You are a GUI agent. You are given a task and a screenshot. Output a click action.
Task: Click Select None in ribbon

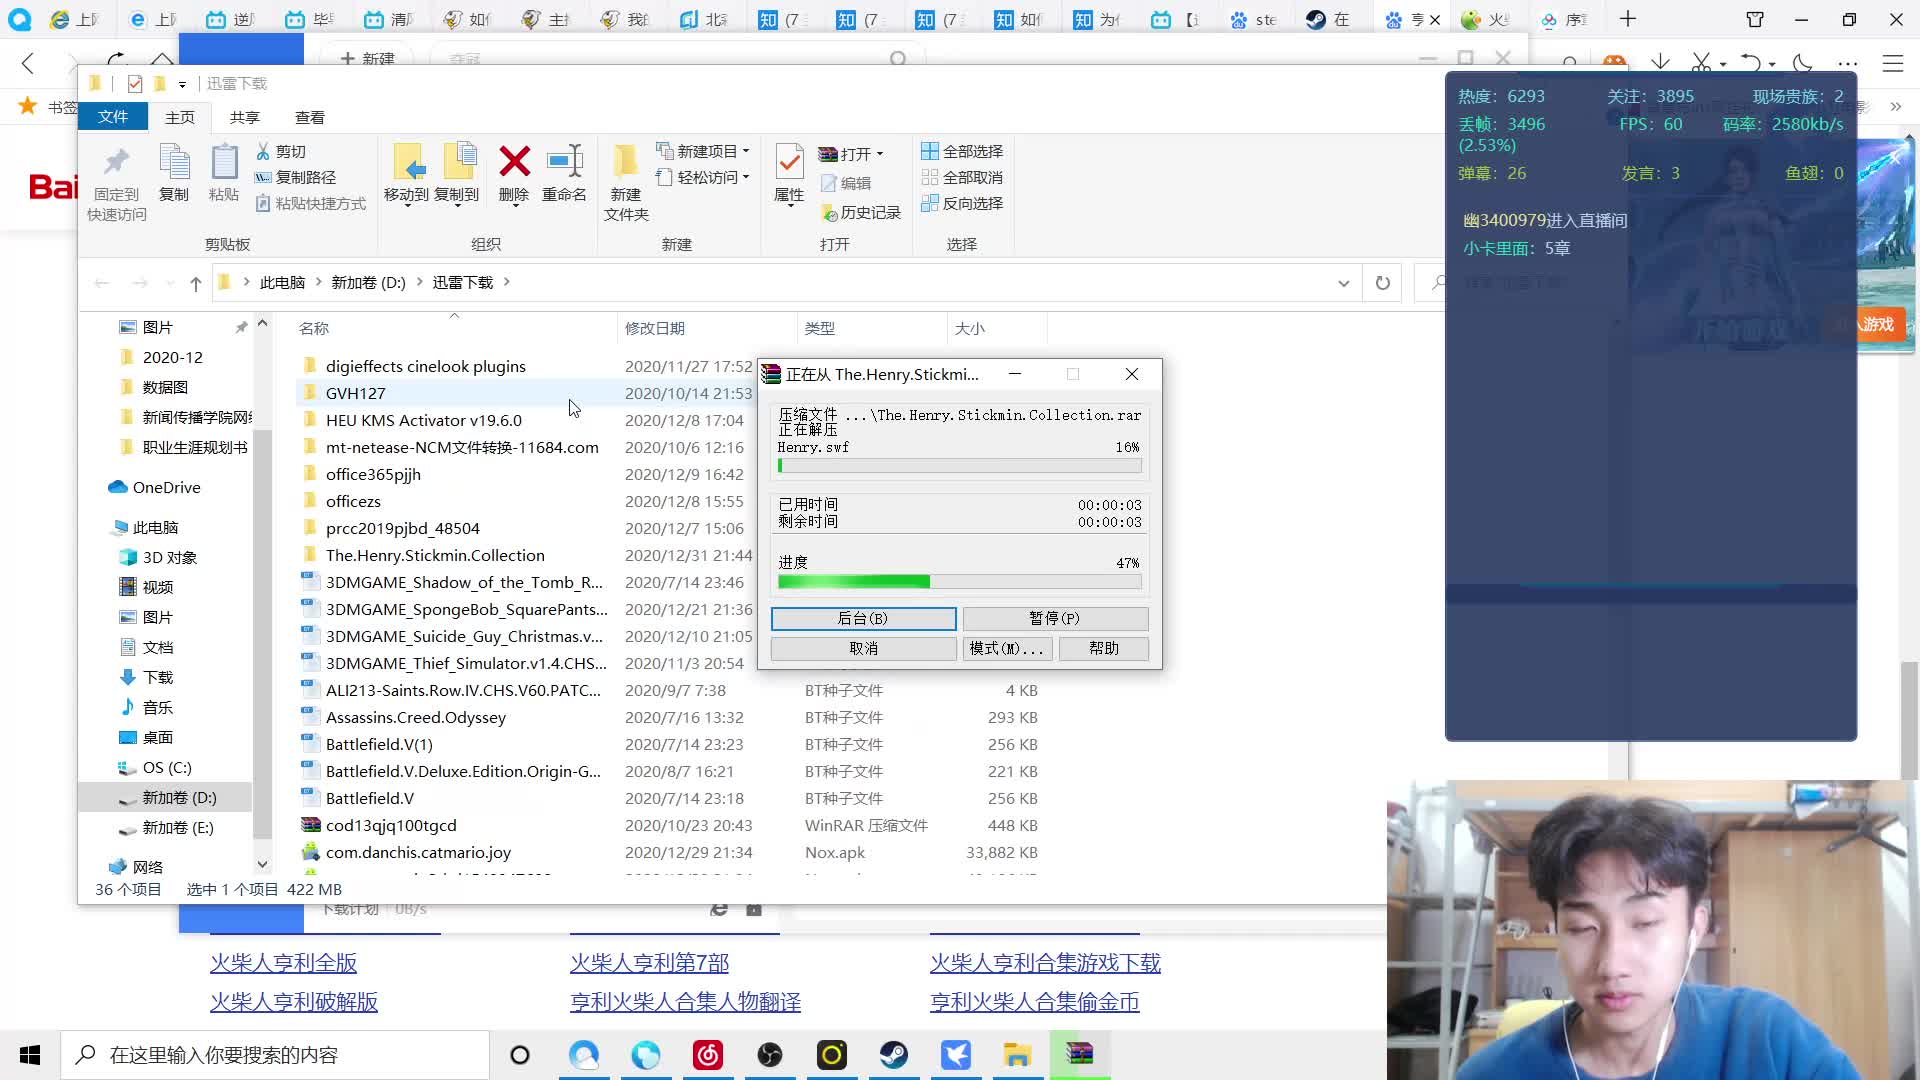point(962,177)
